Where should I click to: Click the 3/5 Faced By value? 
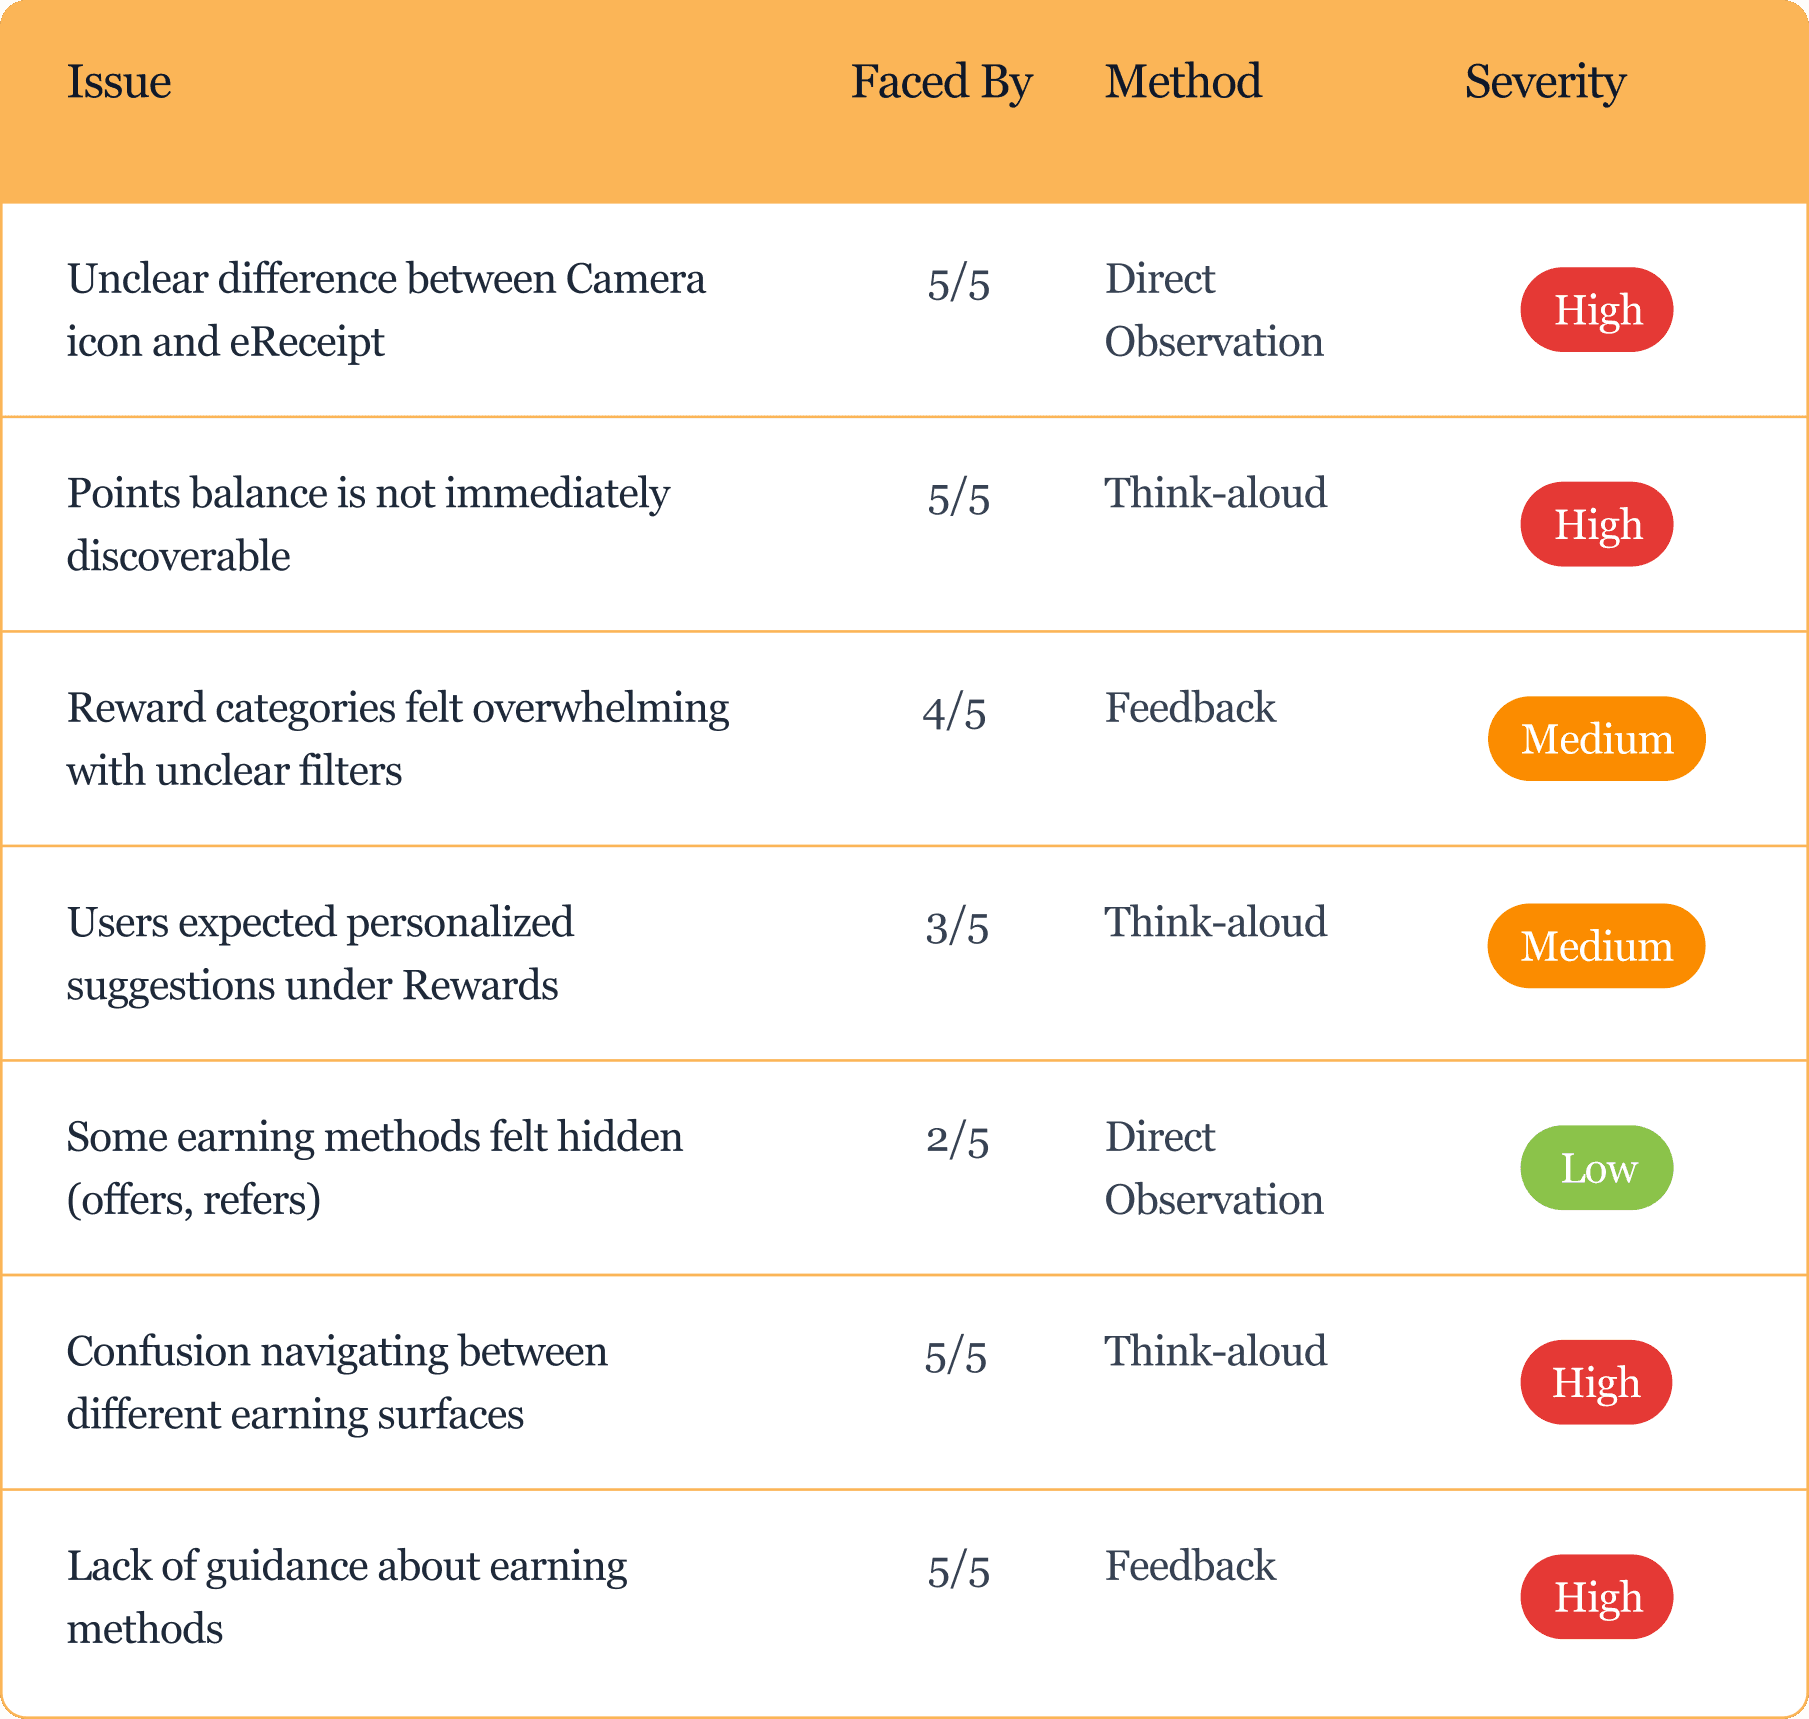click(957, 927)
